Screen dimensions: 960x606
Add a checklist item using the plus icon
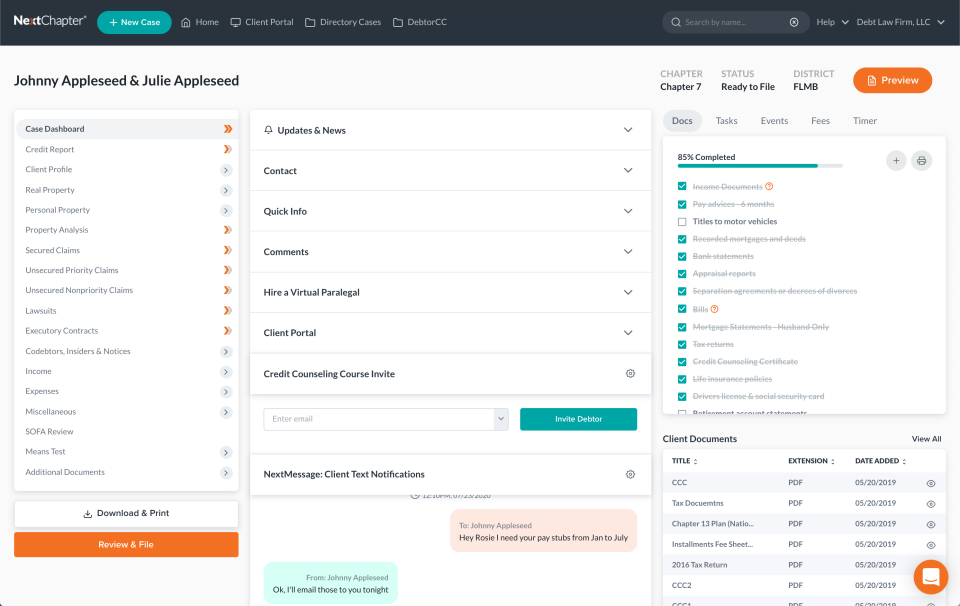[896, 160]
